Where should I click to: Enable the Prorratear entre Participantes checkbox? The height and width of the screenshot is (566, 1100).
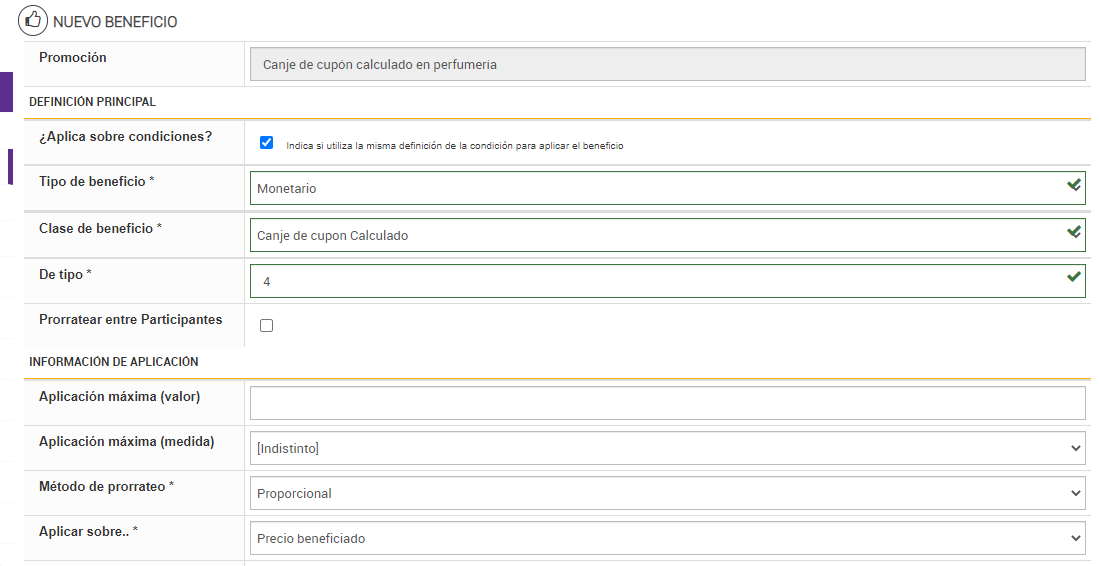click(x=266, y=325)
